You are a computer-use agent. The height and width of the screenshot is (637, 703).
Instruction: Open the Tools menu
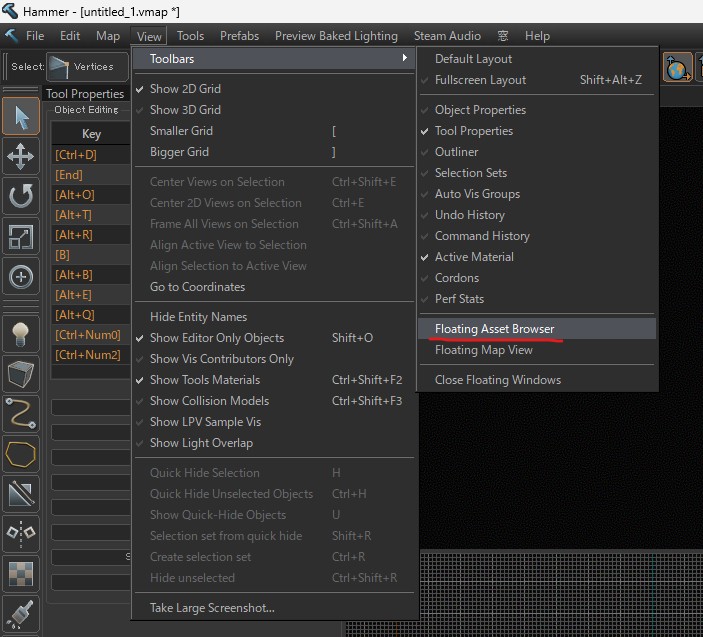click(191, 36)
